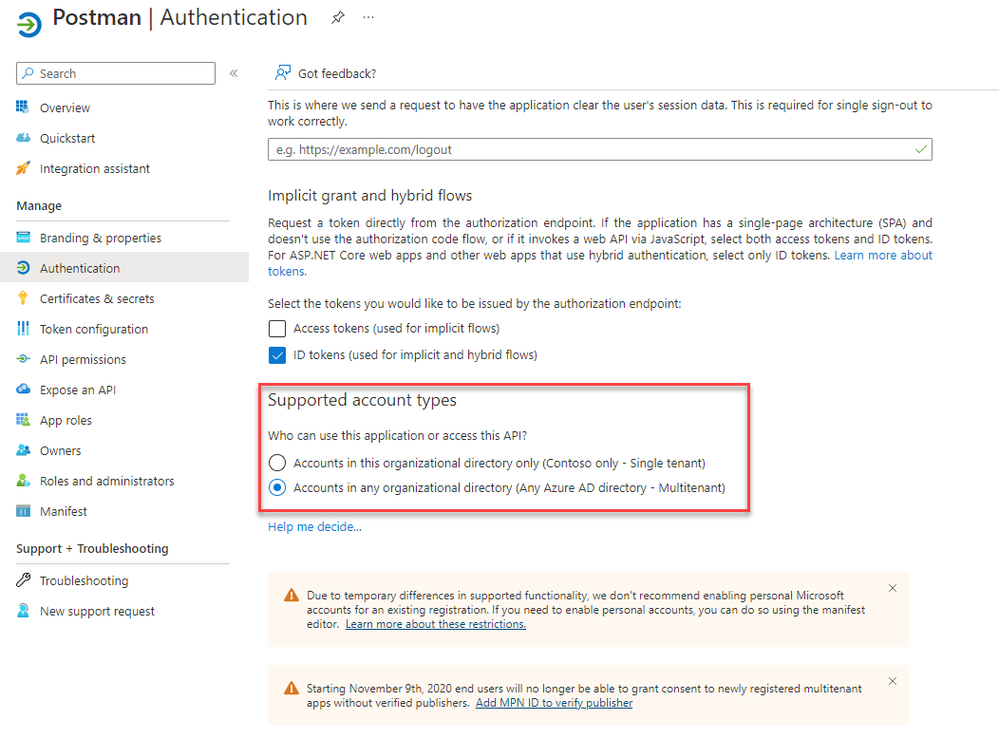This screenshot has height=742, width=999.
Task: Click the Token configuration bars icon
Action: [23, 328]
